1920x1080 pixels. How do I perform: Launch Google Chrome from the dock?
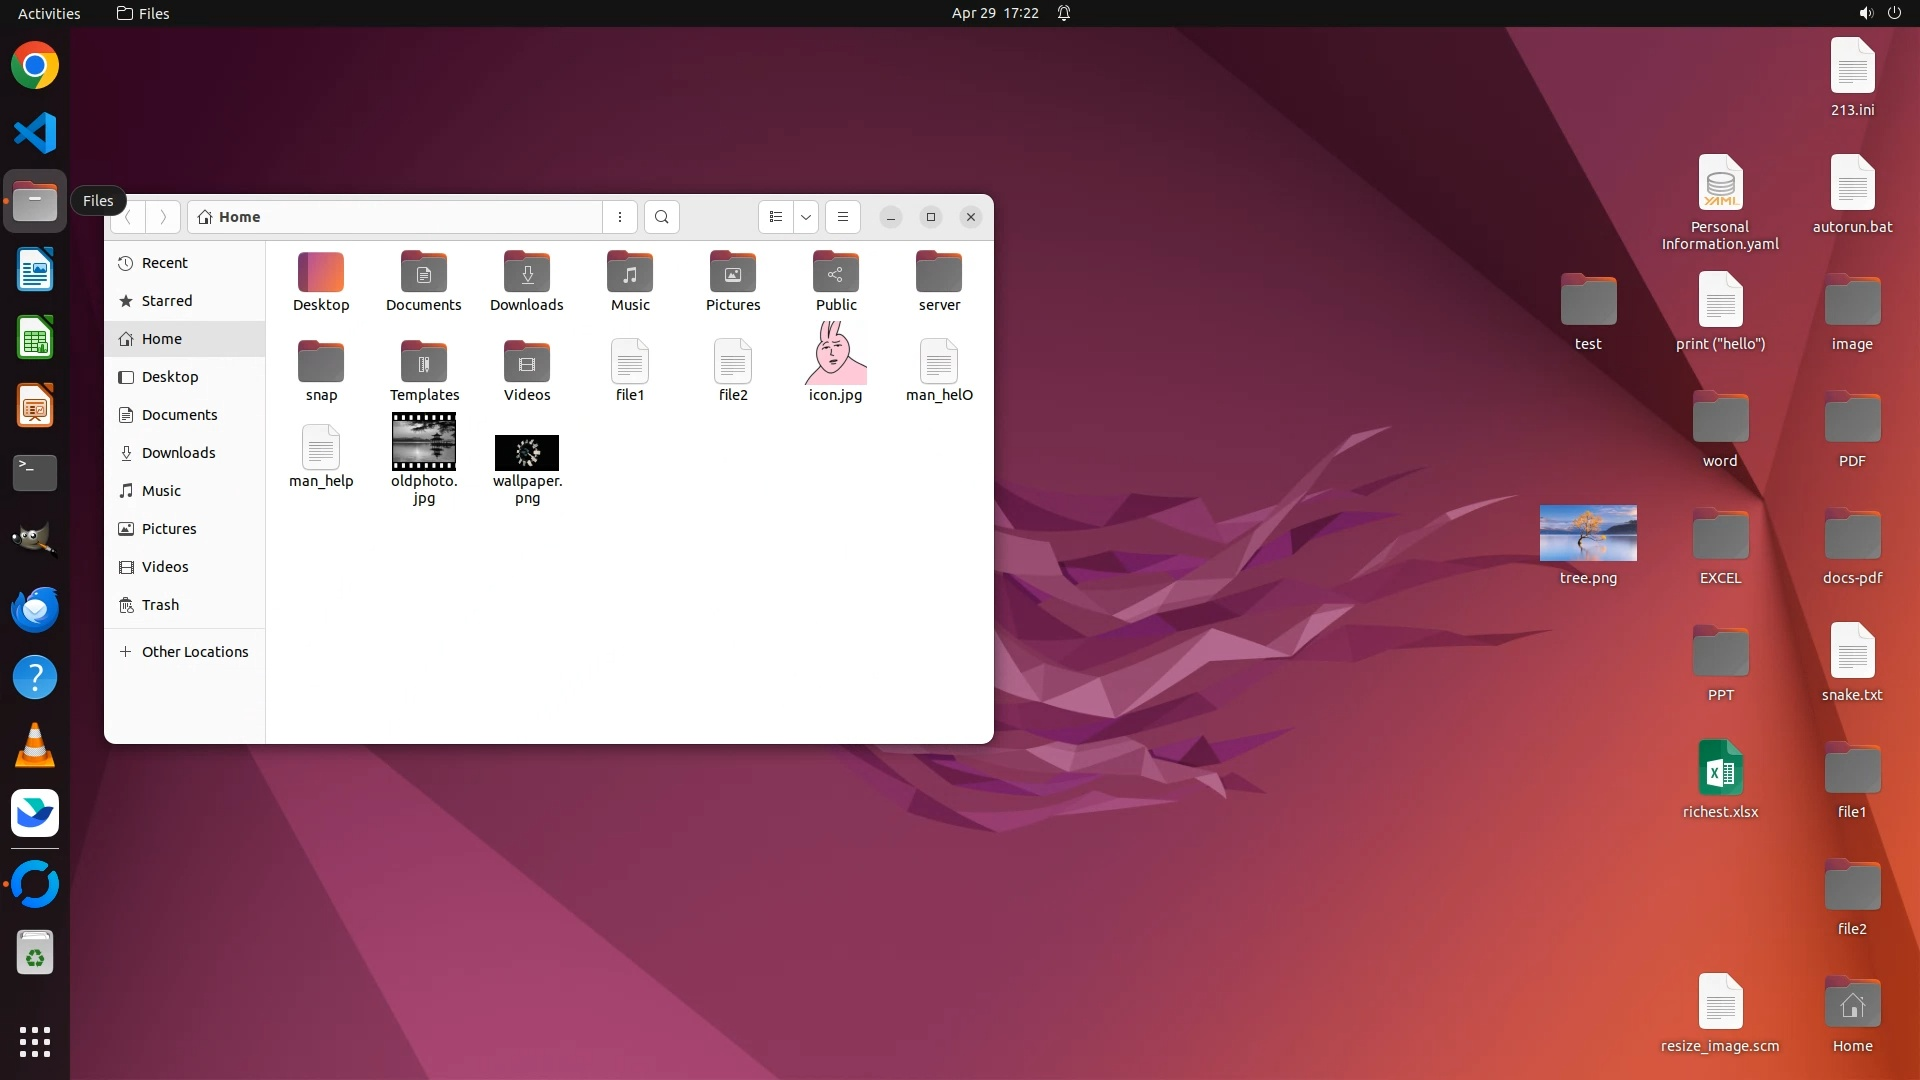pyautogui.click(x=35, y=66)
